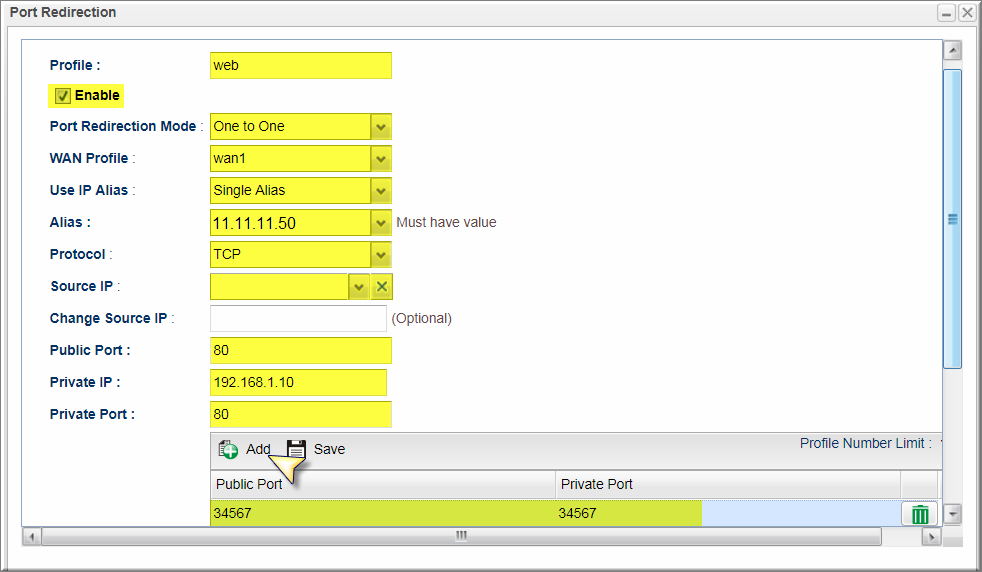Focus the Private IP input field
The image size is (982, 572).
coord(298,383)
